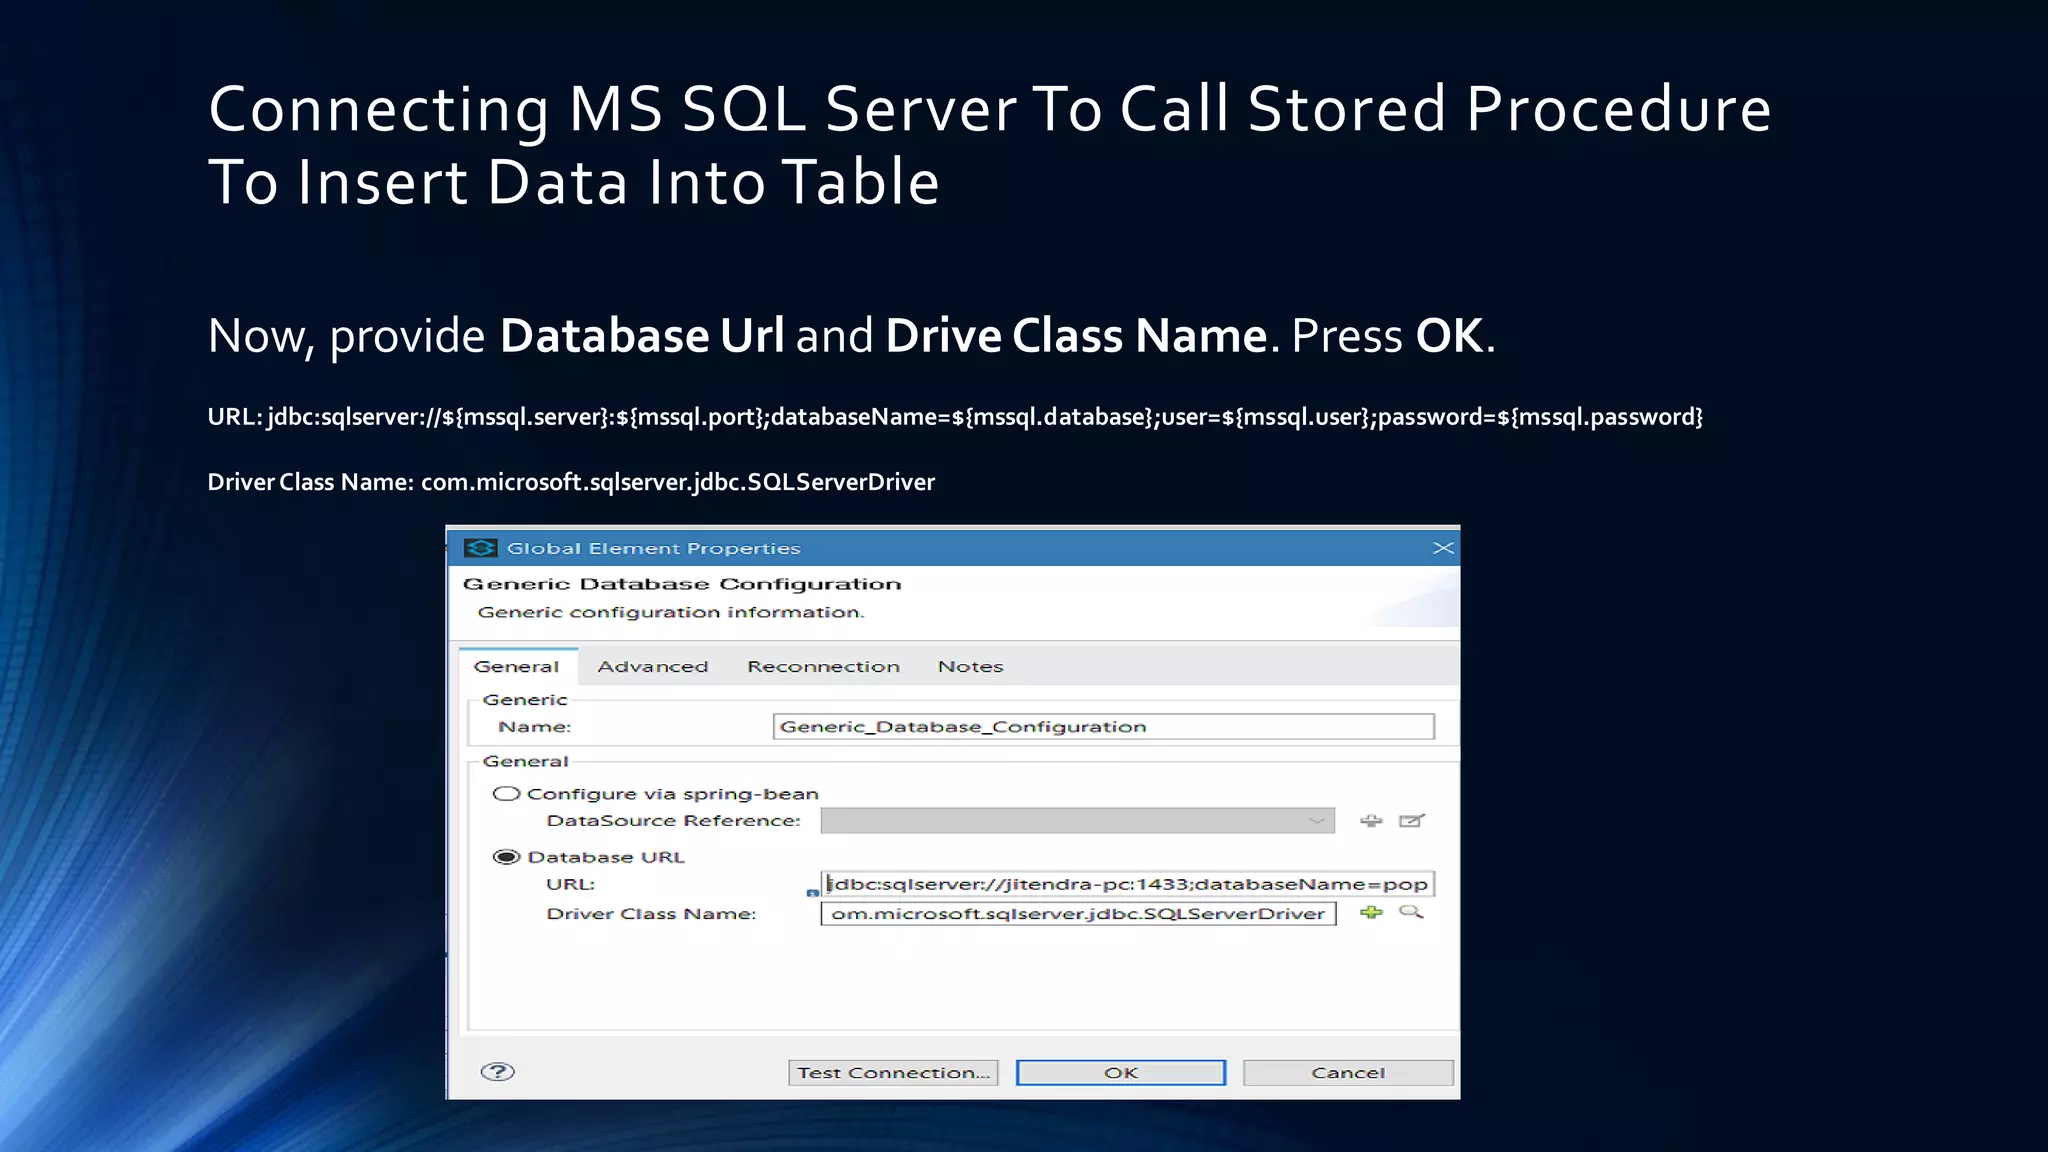Focus the Name field Generic_Database_Configuration

(1103, 726)
